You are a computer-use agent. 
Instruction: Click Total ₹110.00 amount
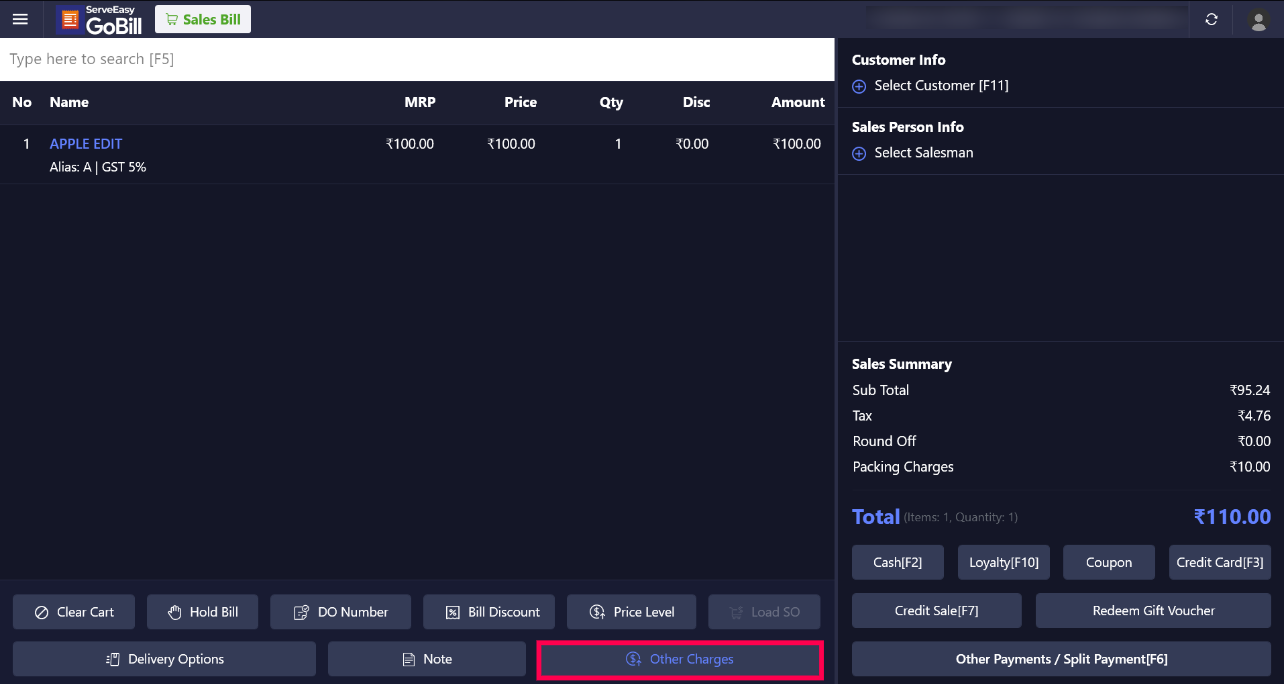[x=1232, y=517]
